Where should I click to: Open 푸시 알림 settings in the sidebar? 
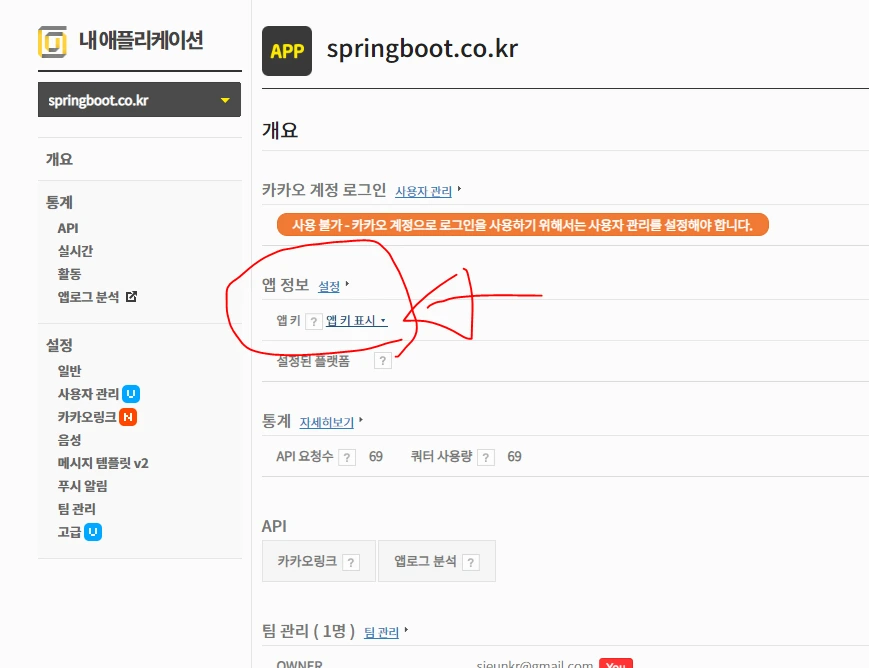point(83,486)
